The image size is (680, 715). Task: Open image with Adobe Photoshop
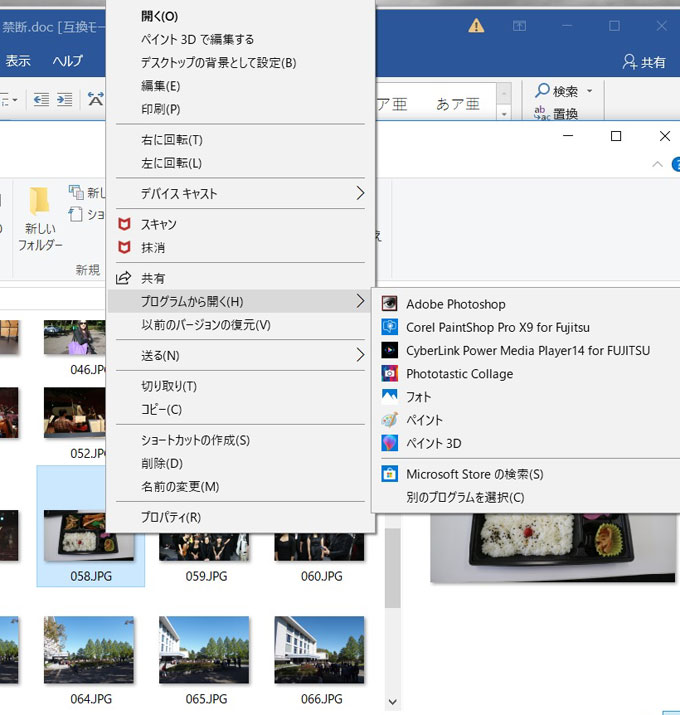[455, 304]
